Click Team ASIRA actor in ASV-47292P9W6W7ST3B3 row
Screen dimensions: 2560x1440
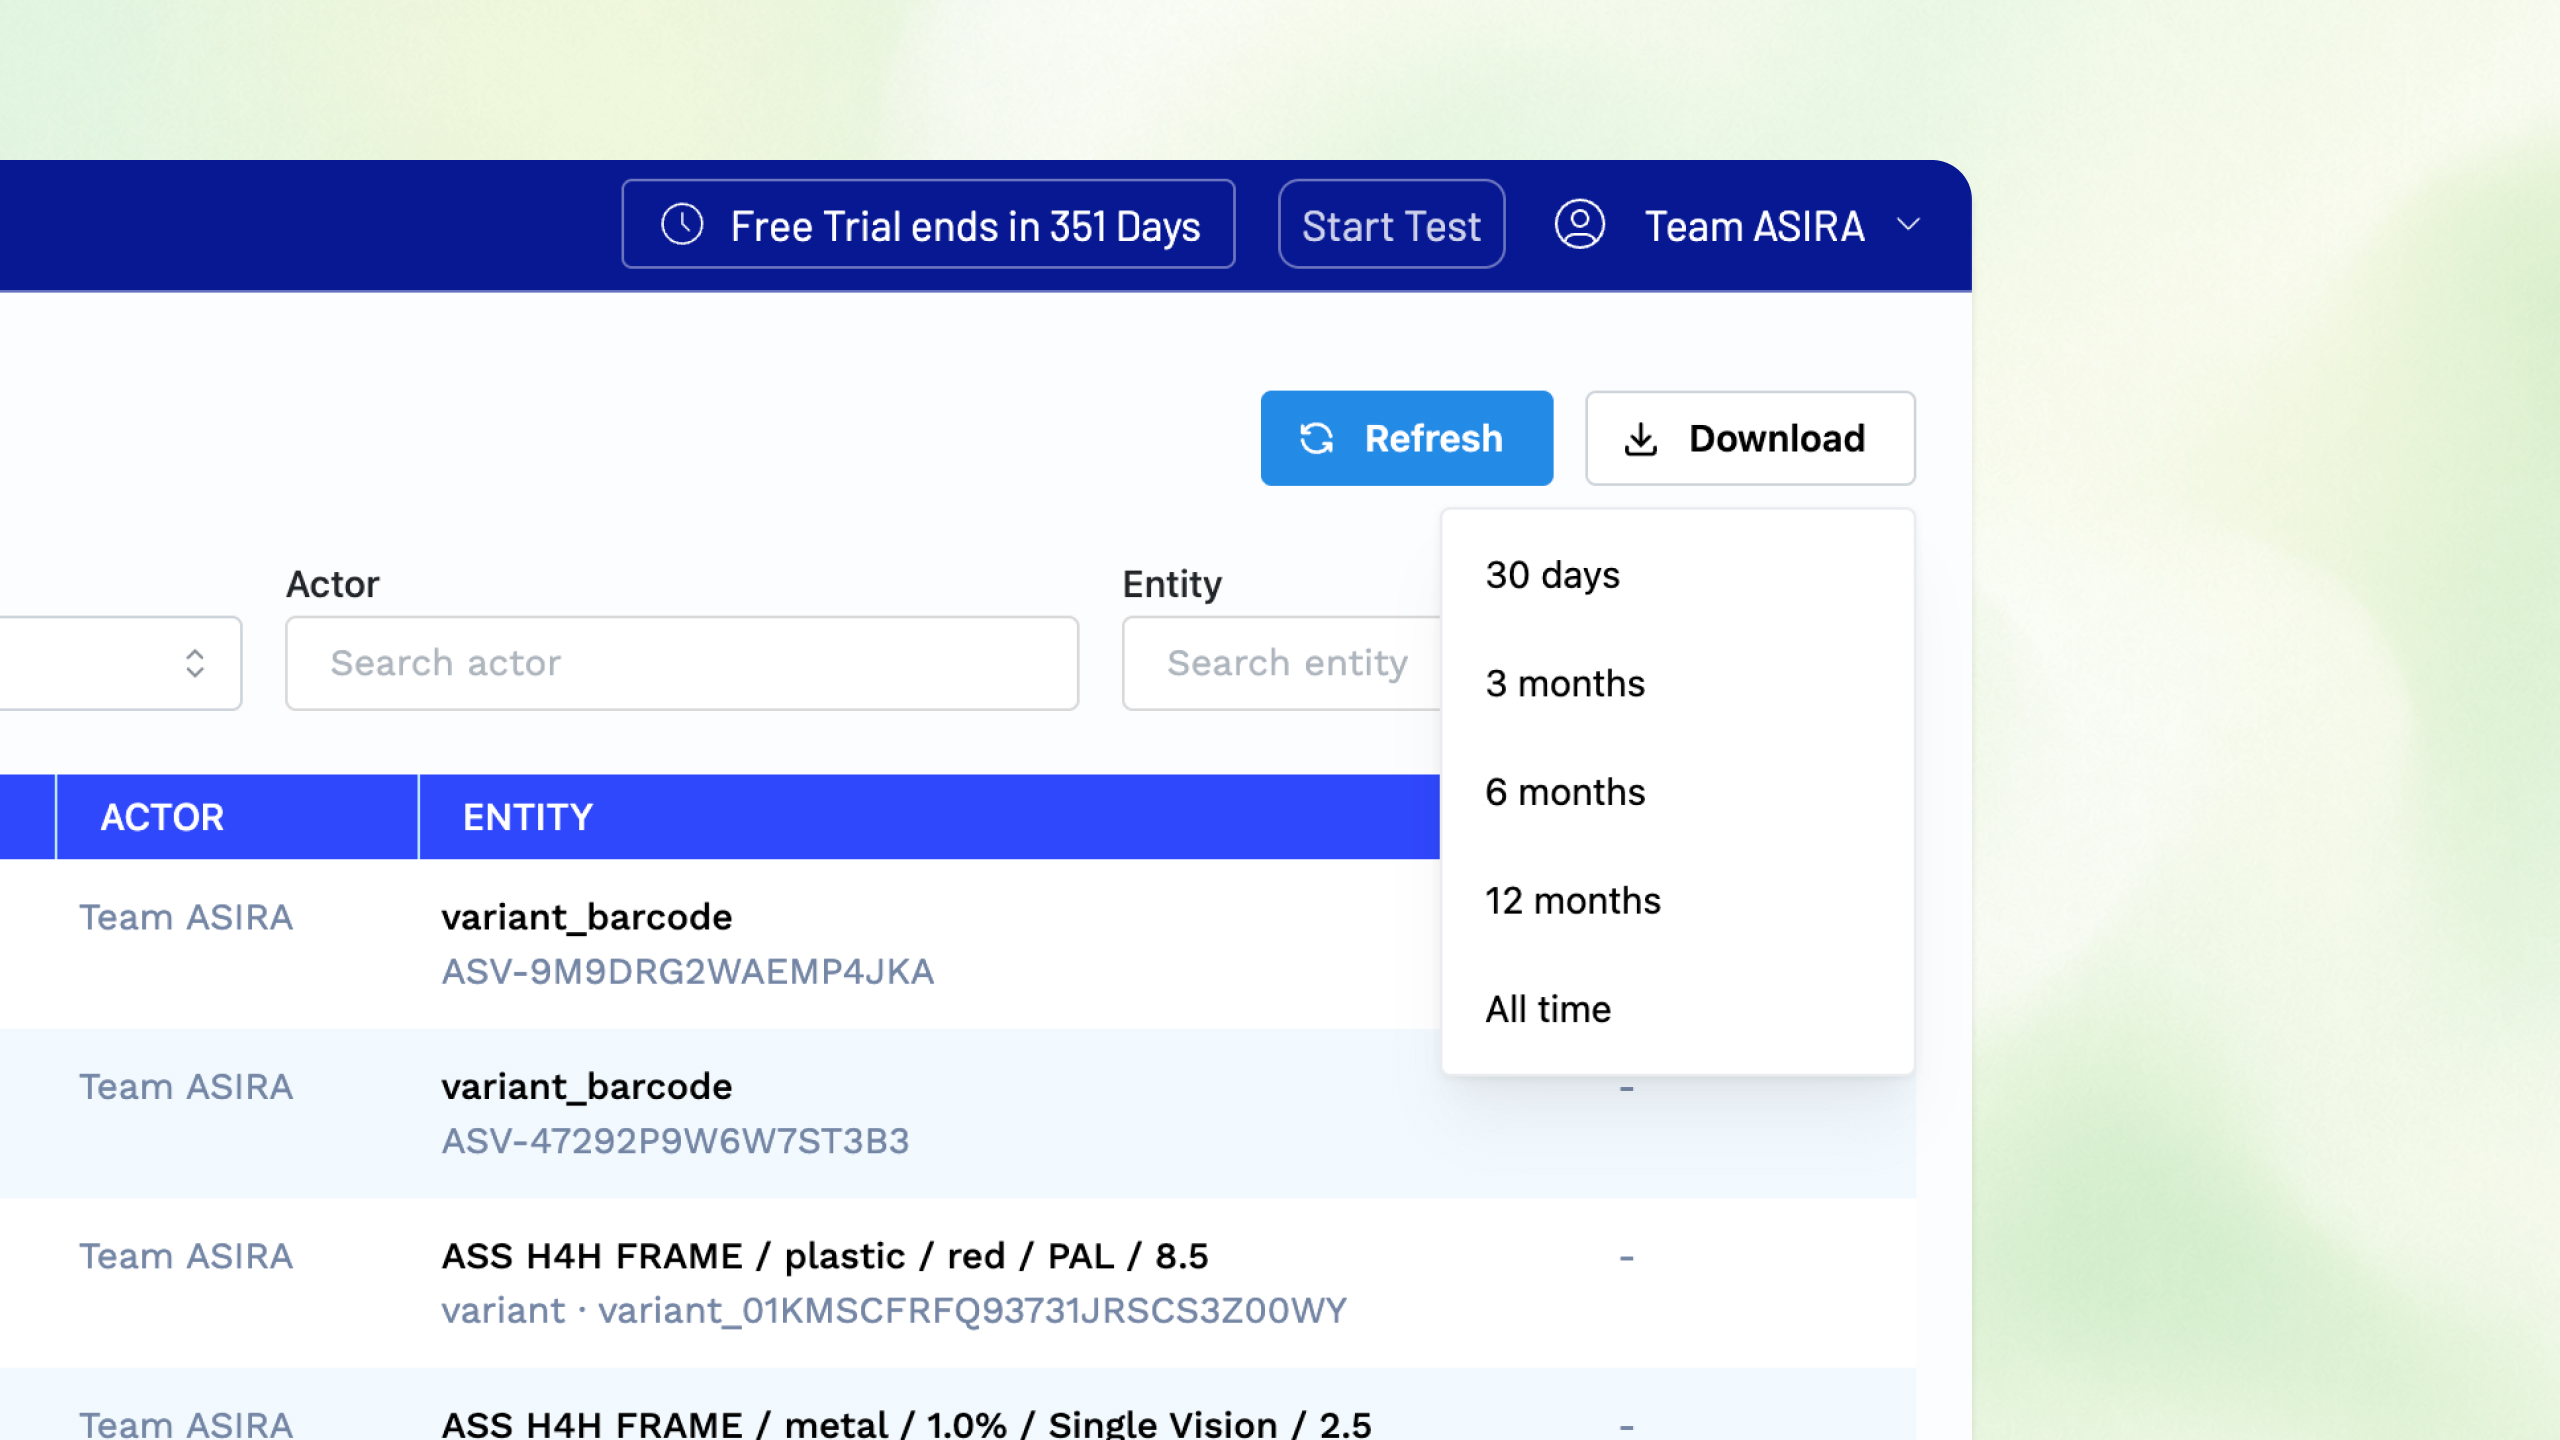pyautogui.click(x=186, y=1086)
